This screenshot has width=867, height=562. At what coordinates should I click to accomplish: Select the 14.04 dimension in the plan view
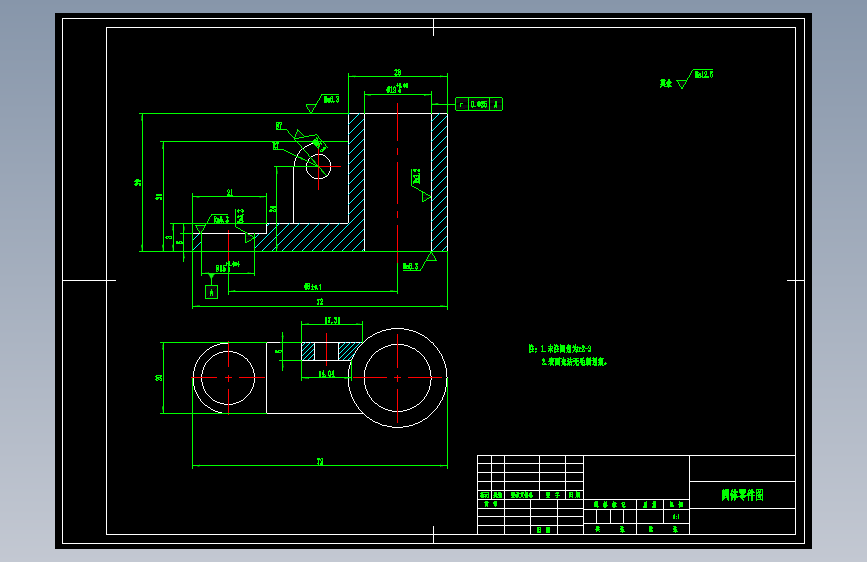327,374
